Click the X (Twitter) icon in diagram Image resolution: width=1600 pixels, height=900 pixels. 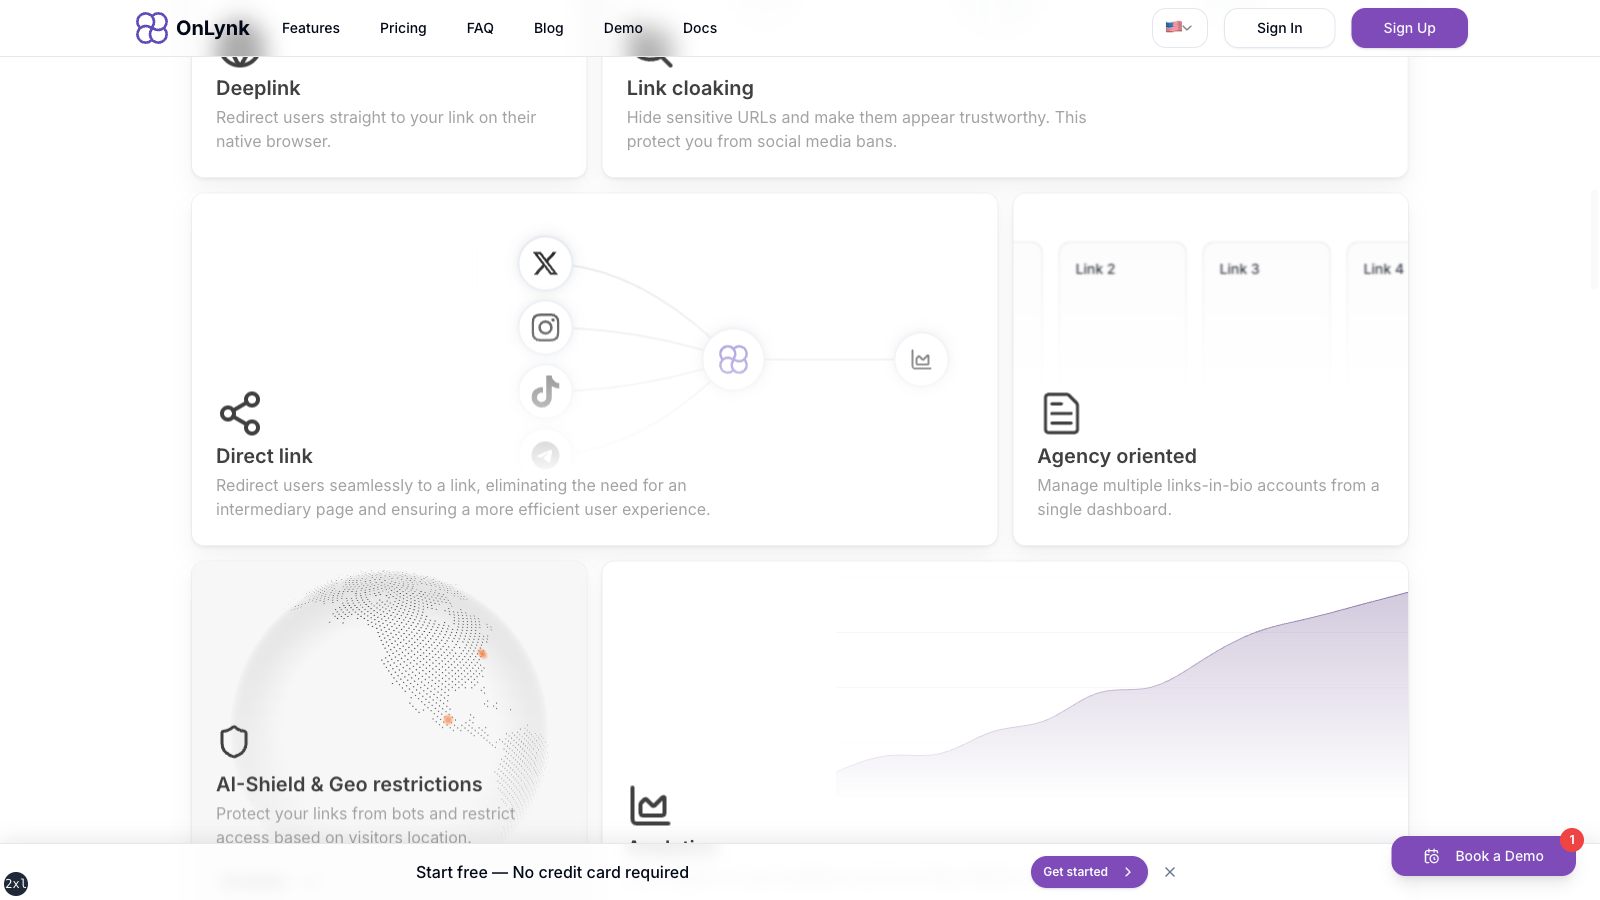point(545,263)
